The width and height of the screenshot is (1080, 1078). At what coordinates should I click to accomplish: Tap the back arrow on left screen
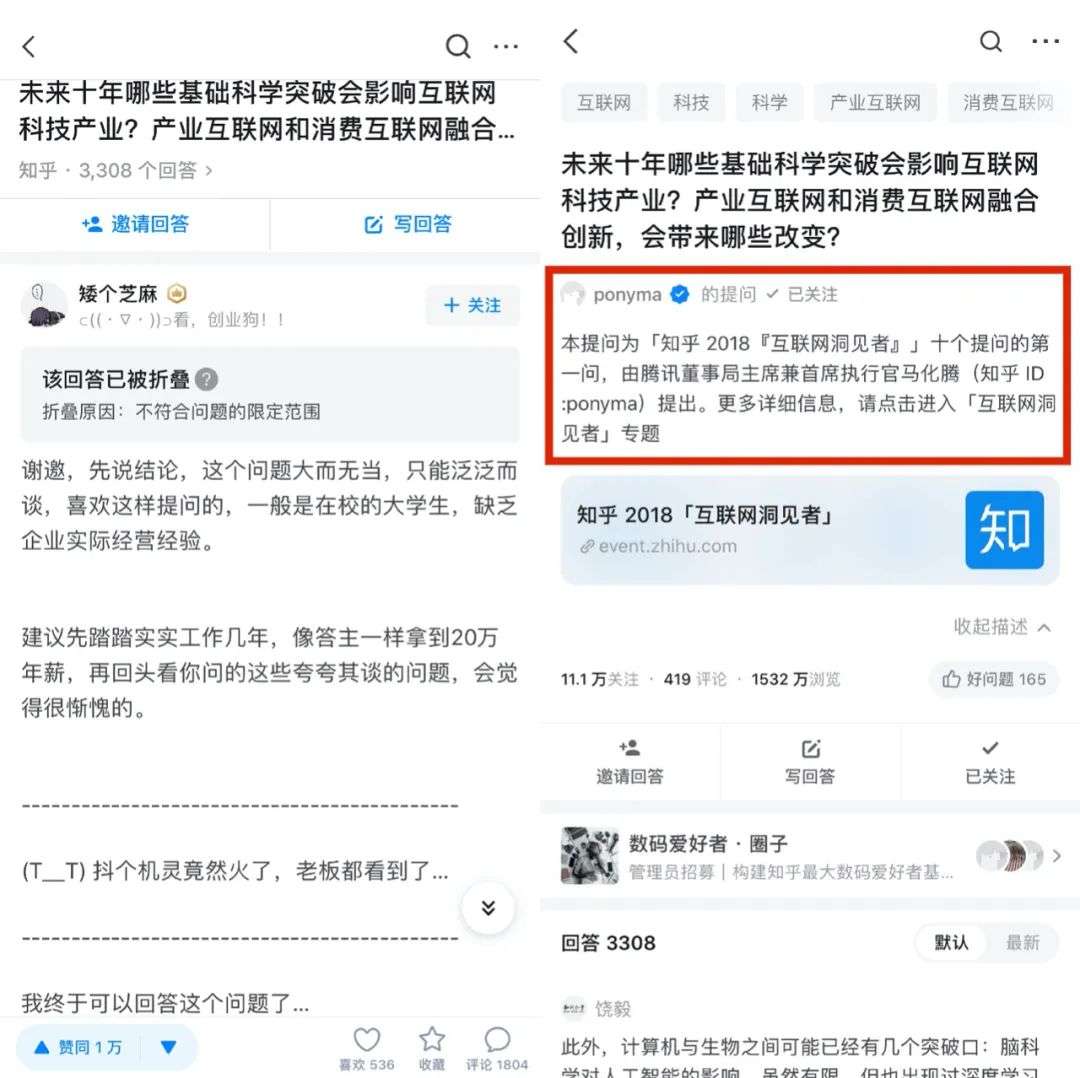(28, 47)
